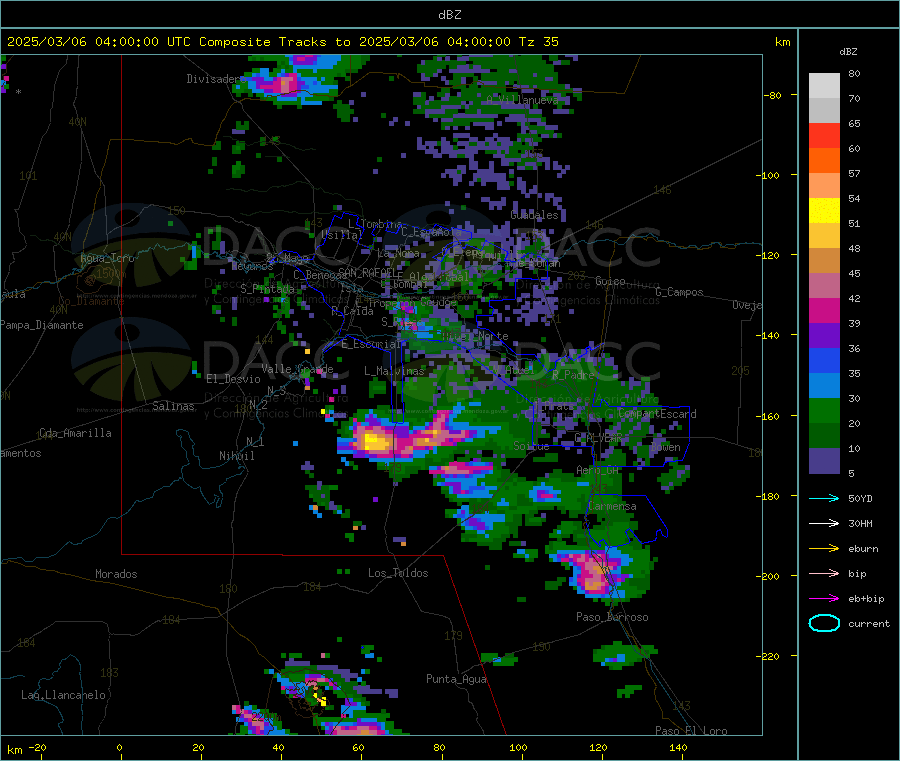
Task: Pick the light orange 54-57 dBZ swatch
Action: coord(824,185)
